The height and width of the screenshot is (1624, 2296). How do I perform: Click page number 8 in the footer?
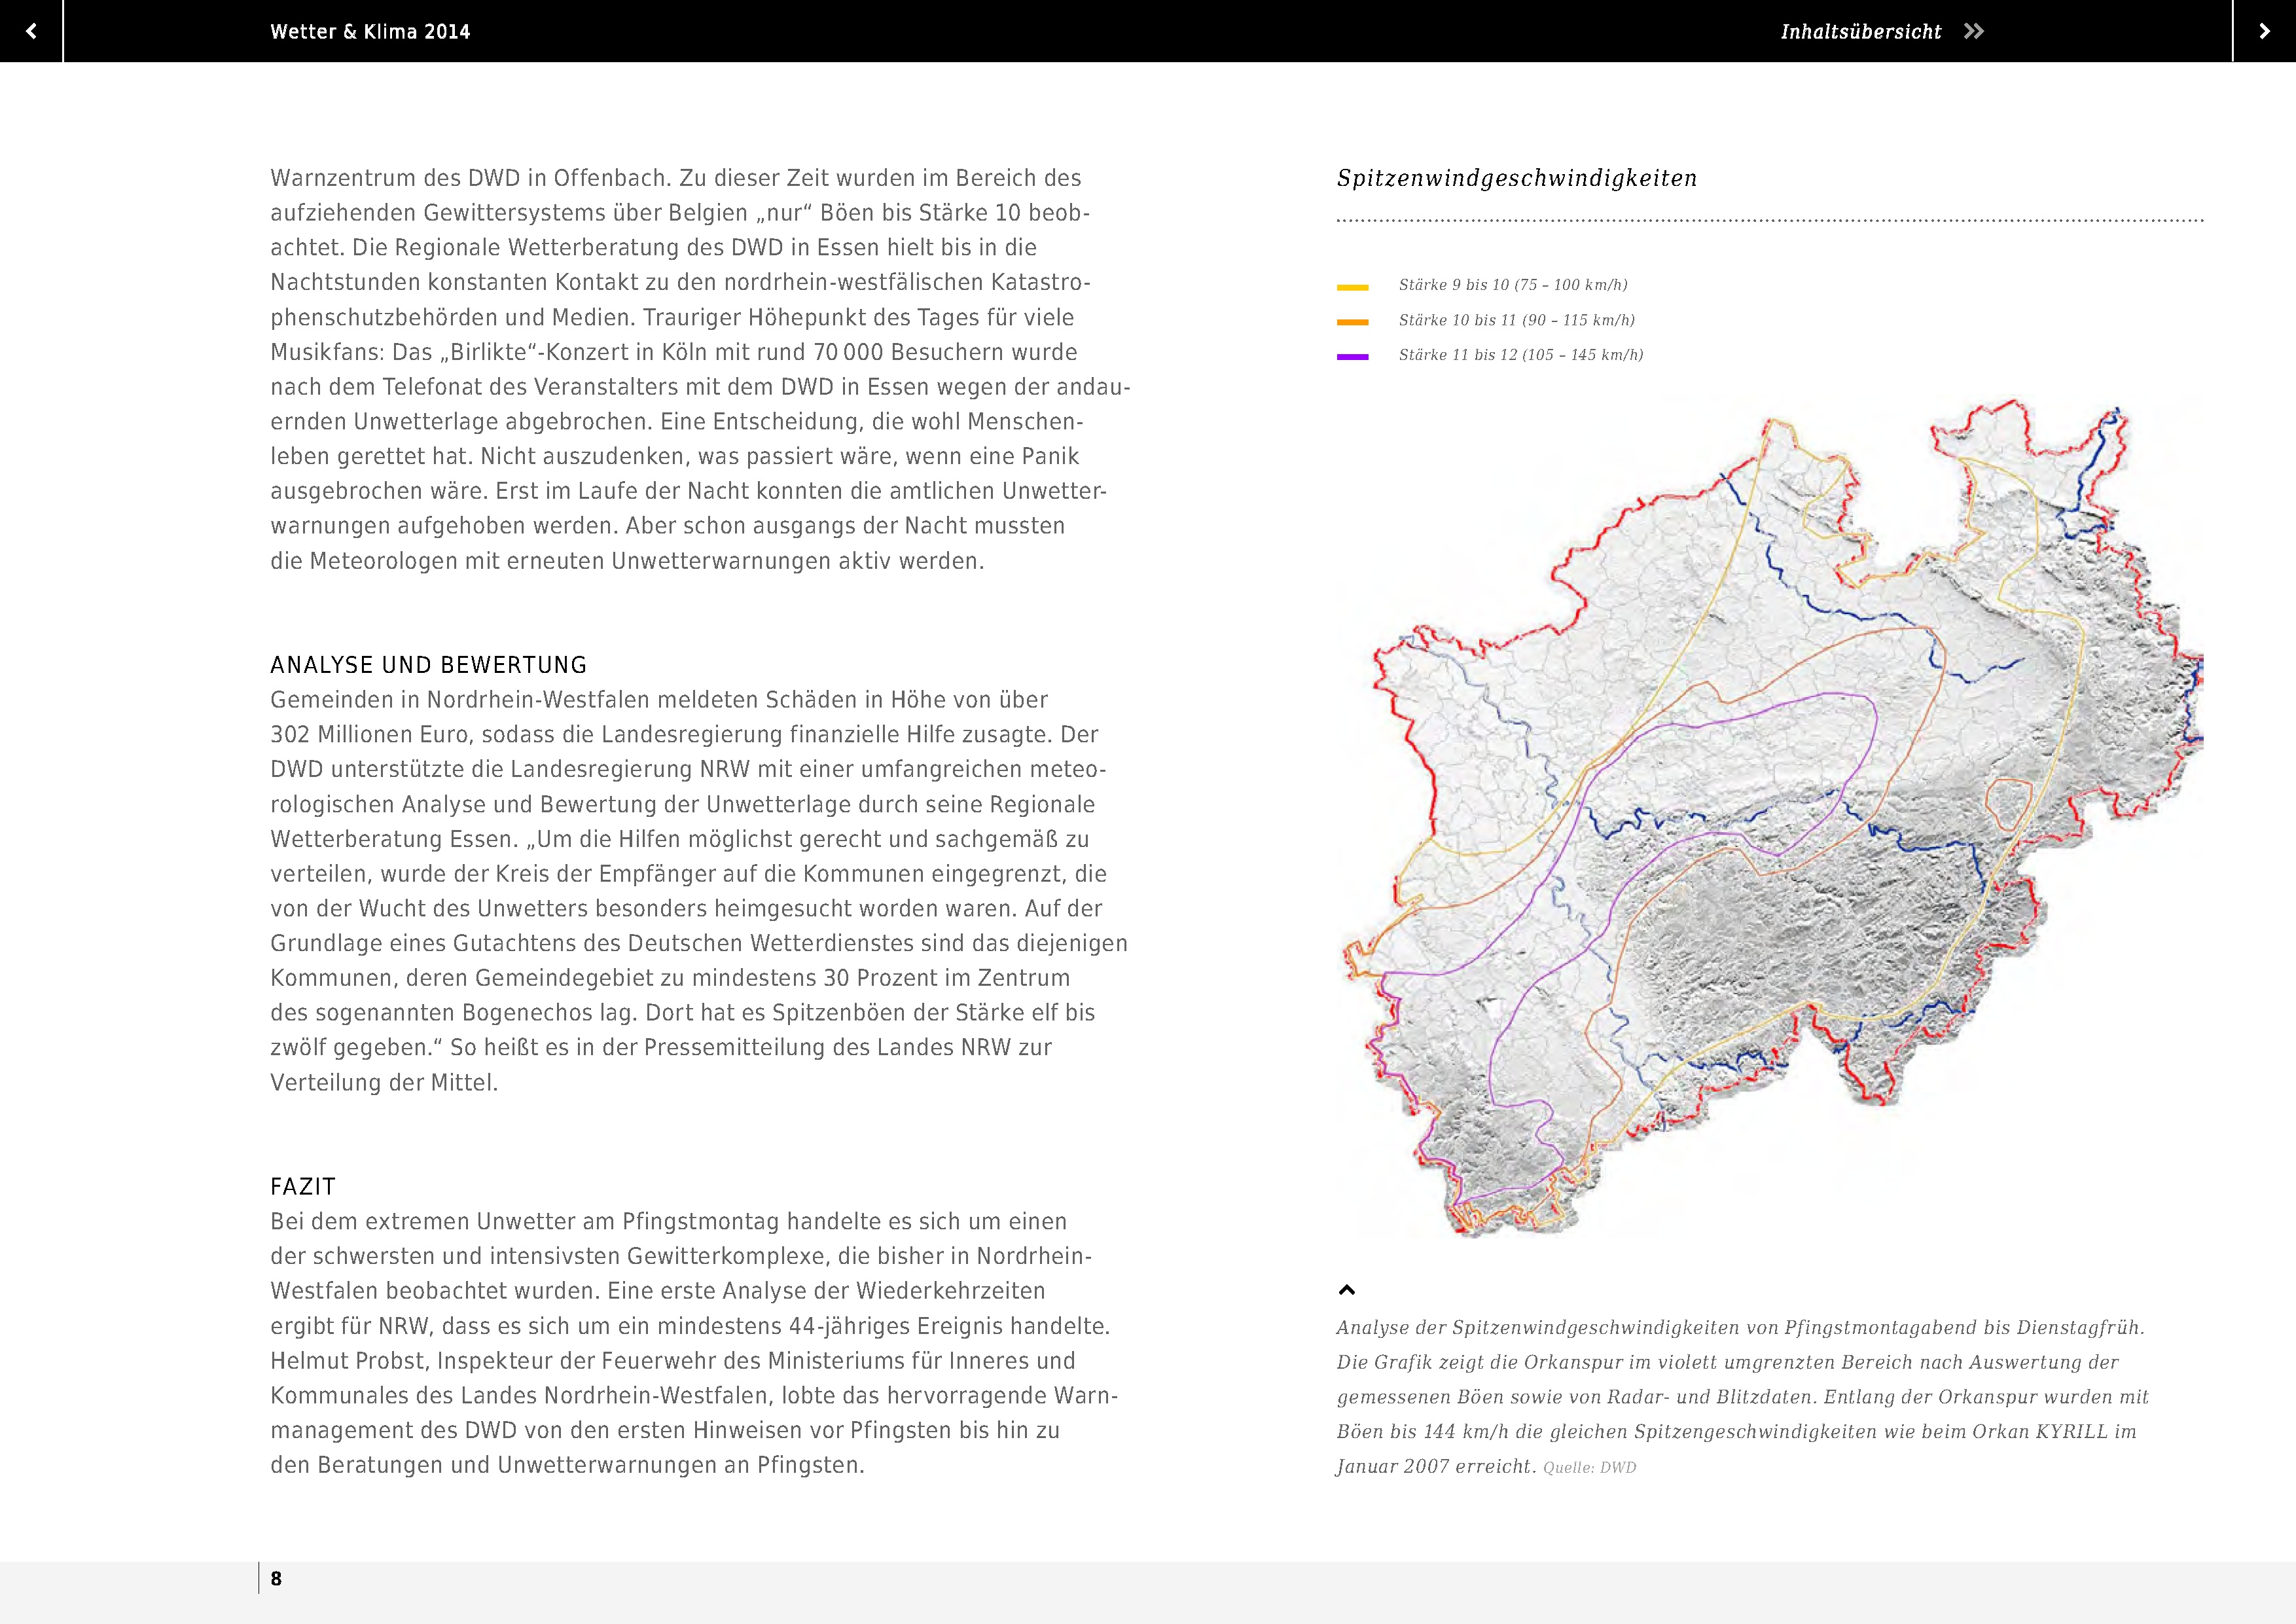coord(276,1579)
